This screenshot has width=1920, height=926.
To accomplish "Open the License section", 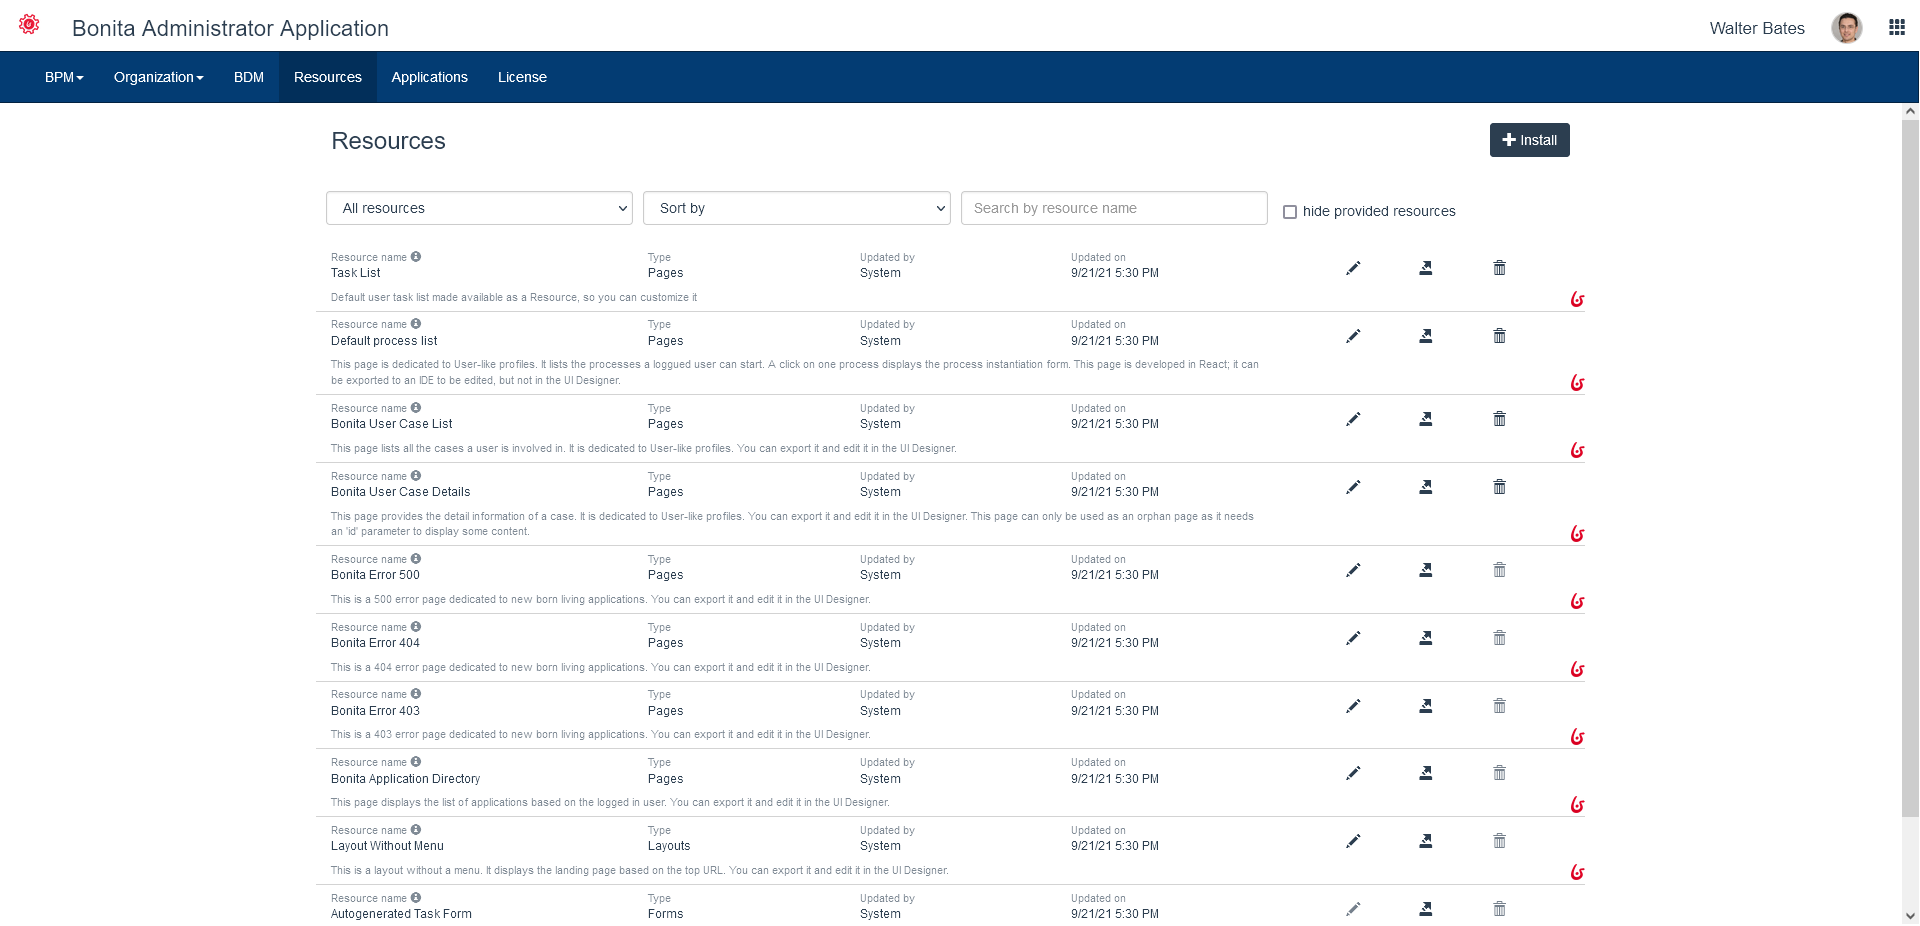I will coord(521,76).
